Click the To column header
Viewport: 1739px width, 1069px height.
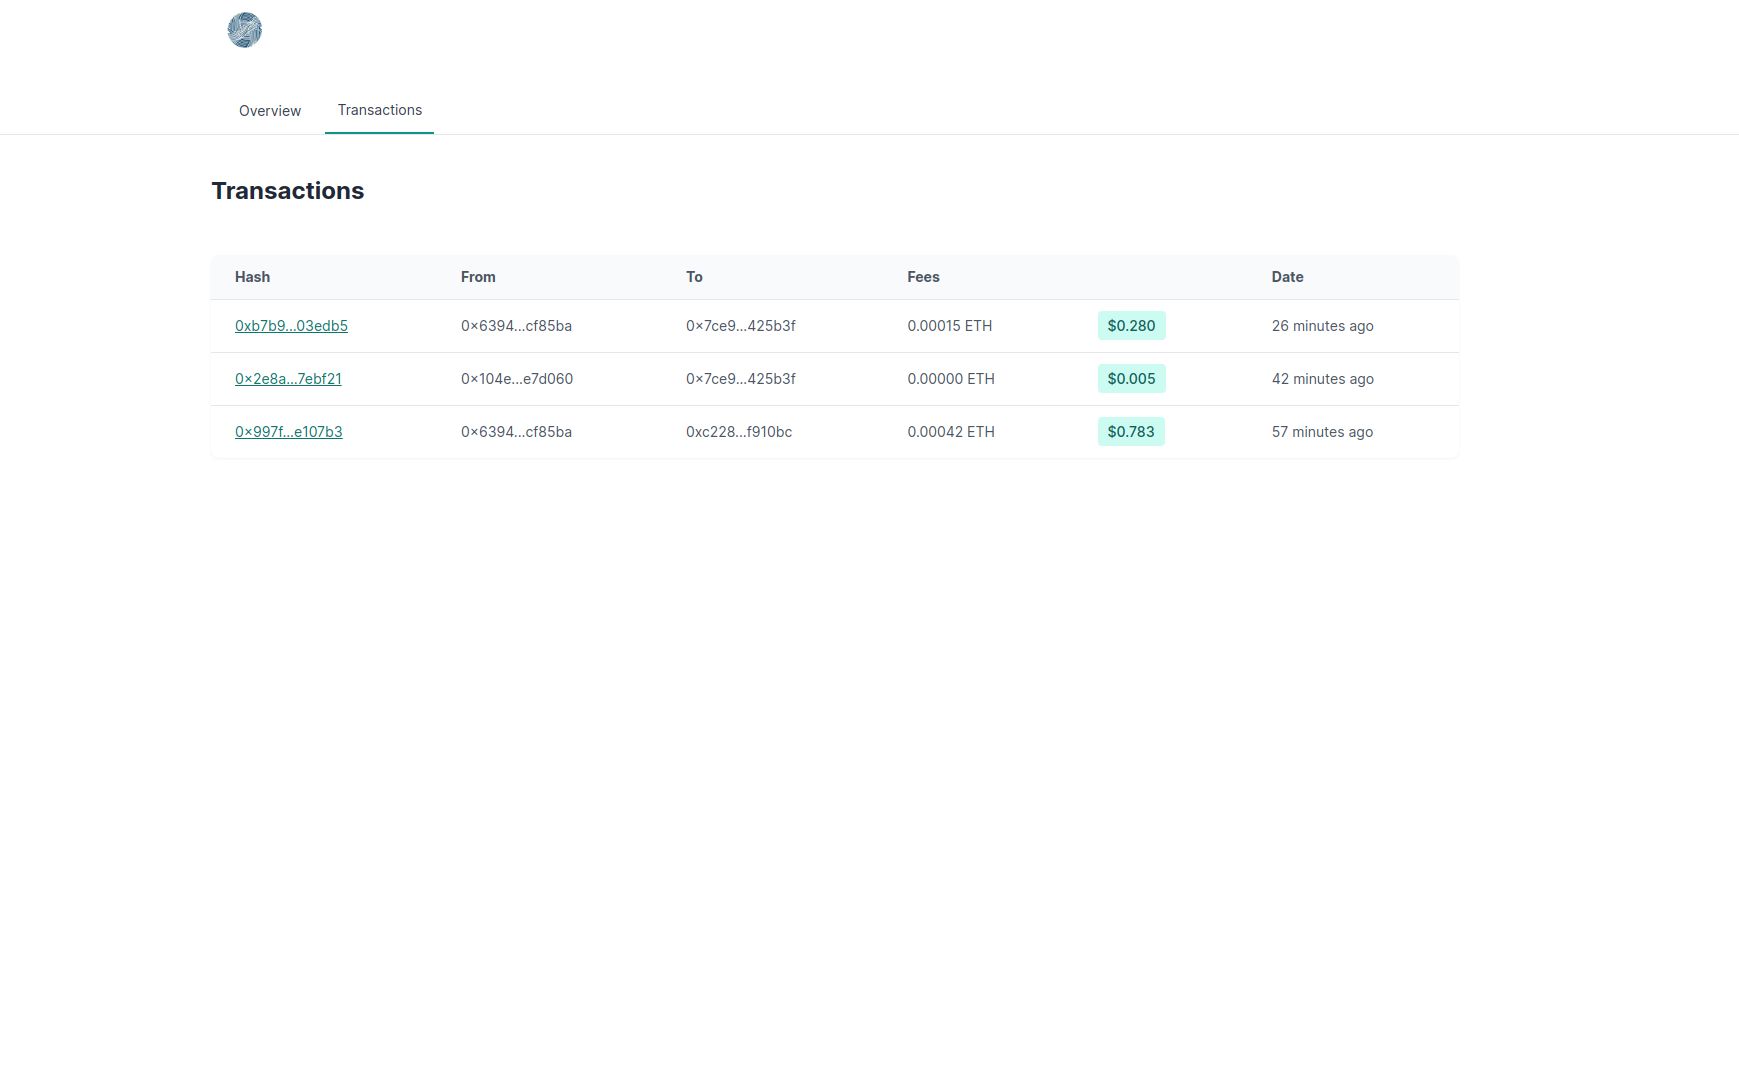pyautogui.click(x=694, y=277)
